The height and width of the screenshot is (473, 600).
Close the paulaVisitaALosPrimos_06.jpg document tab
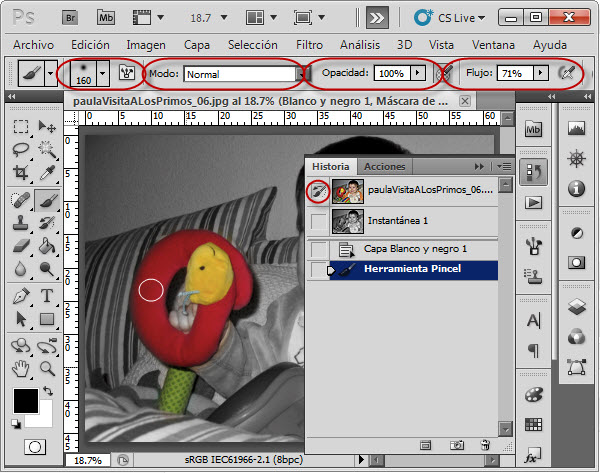tap(465, 101)
